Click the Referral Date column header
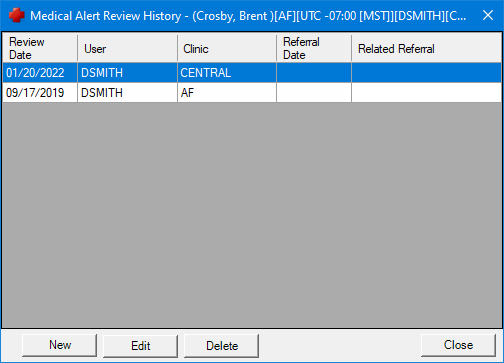The image size is (504, 363). point(314,48)
